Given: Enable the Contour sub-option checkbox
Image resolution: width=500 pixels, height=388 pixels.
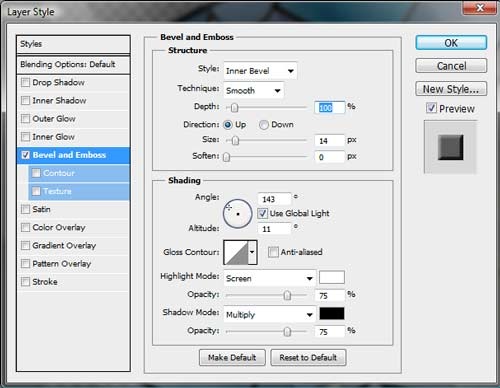Looking at the screenshot, I should pos(36,173).
